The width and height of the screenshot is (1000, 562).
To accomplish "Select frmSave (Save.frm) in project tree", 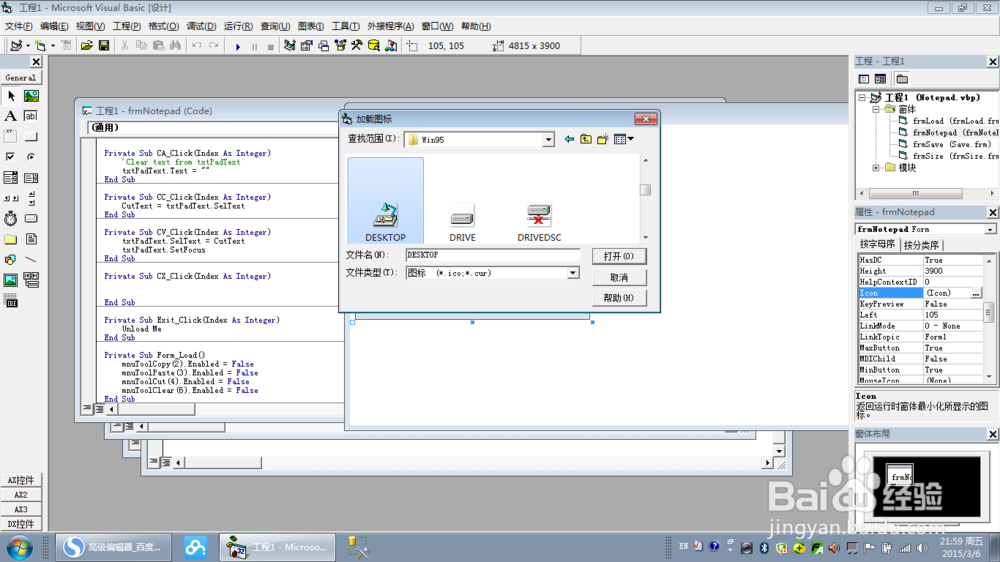I will point(951,144).
